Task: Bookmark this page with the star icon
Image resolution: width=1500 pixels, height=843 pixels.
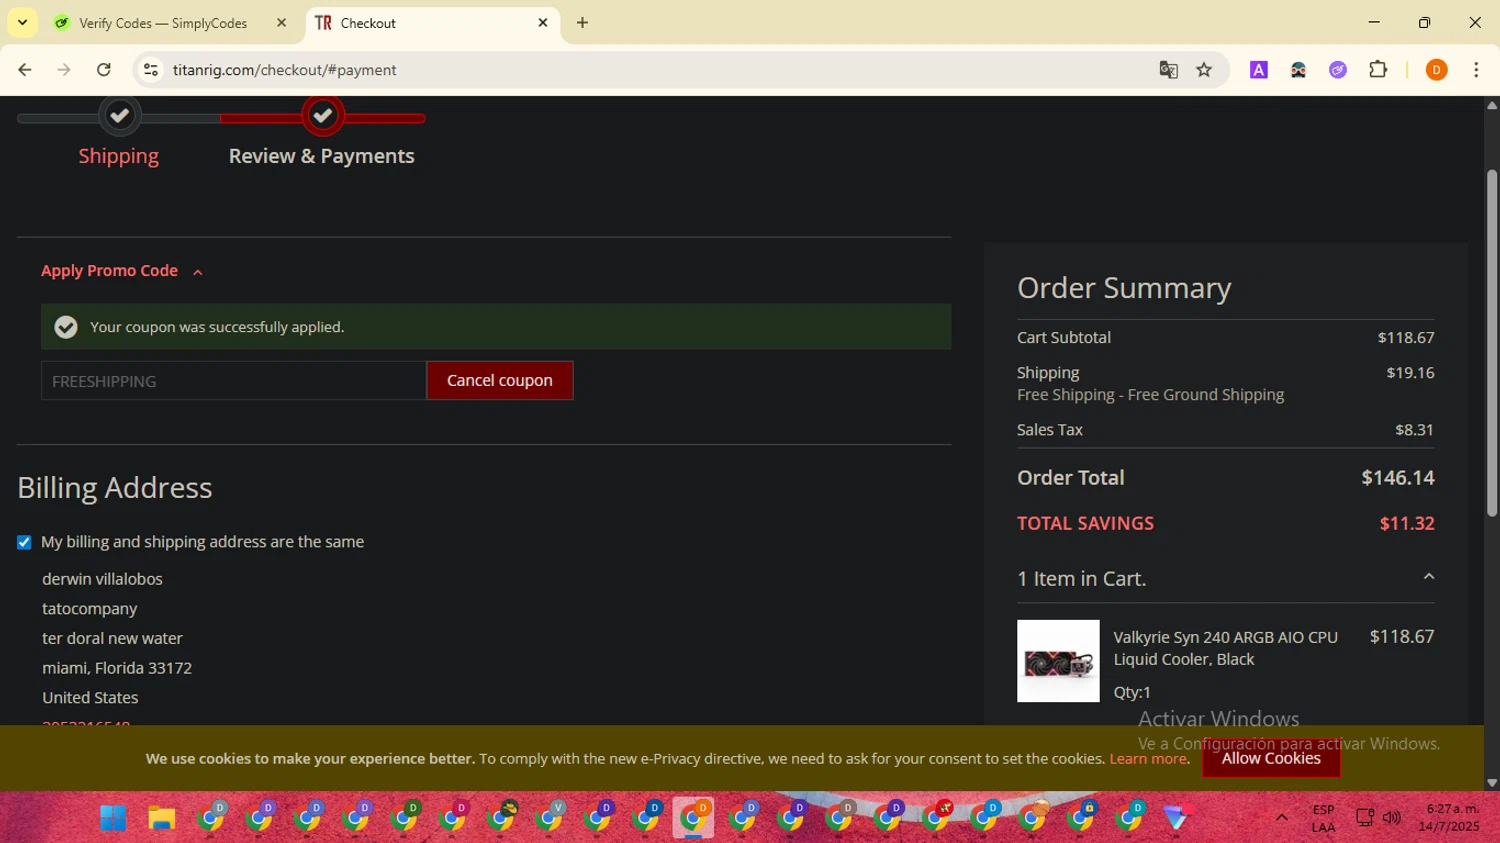Action: coord(1204,70)
